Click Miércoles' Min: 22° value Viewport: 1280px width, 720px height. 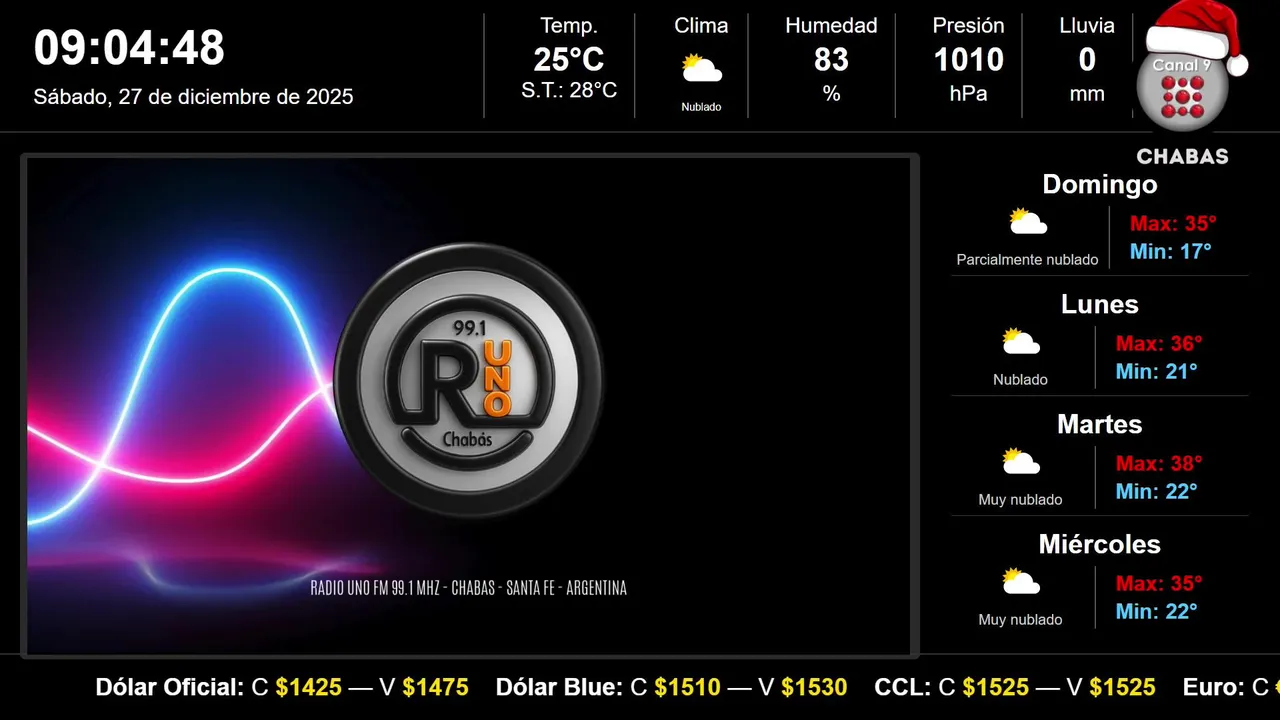tap(1157, 611)
